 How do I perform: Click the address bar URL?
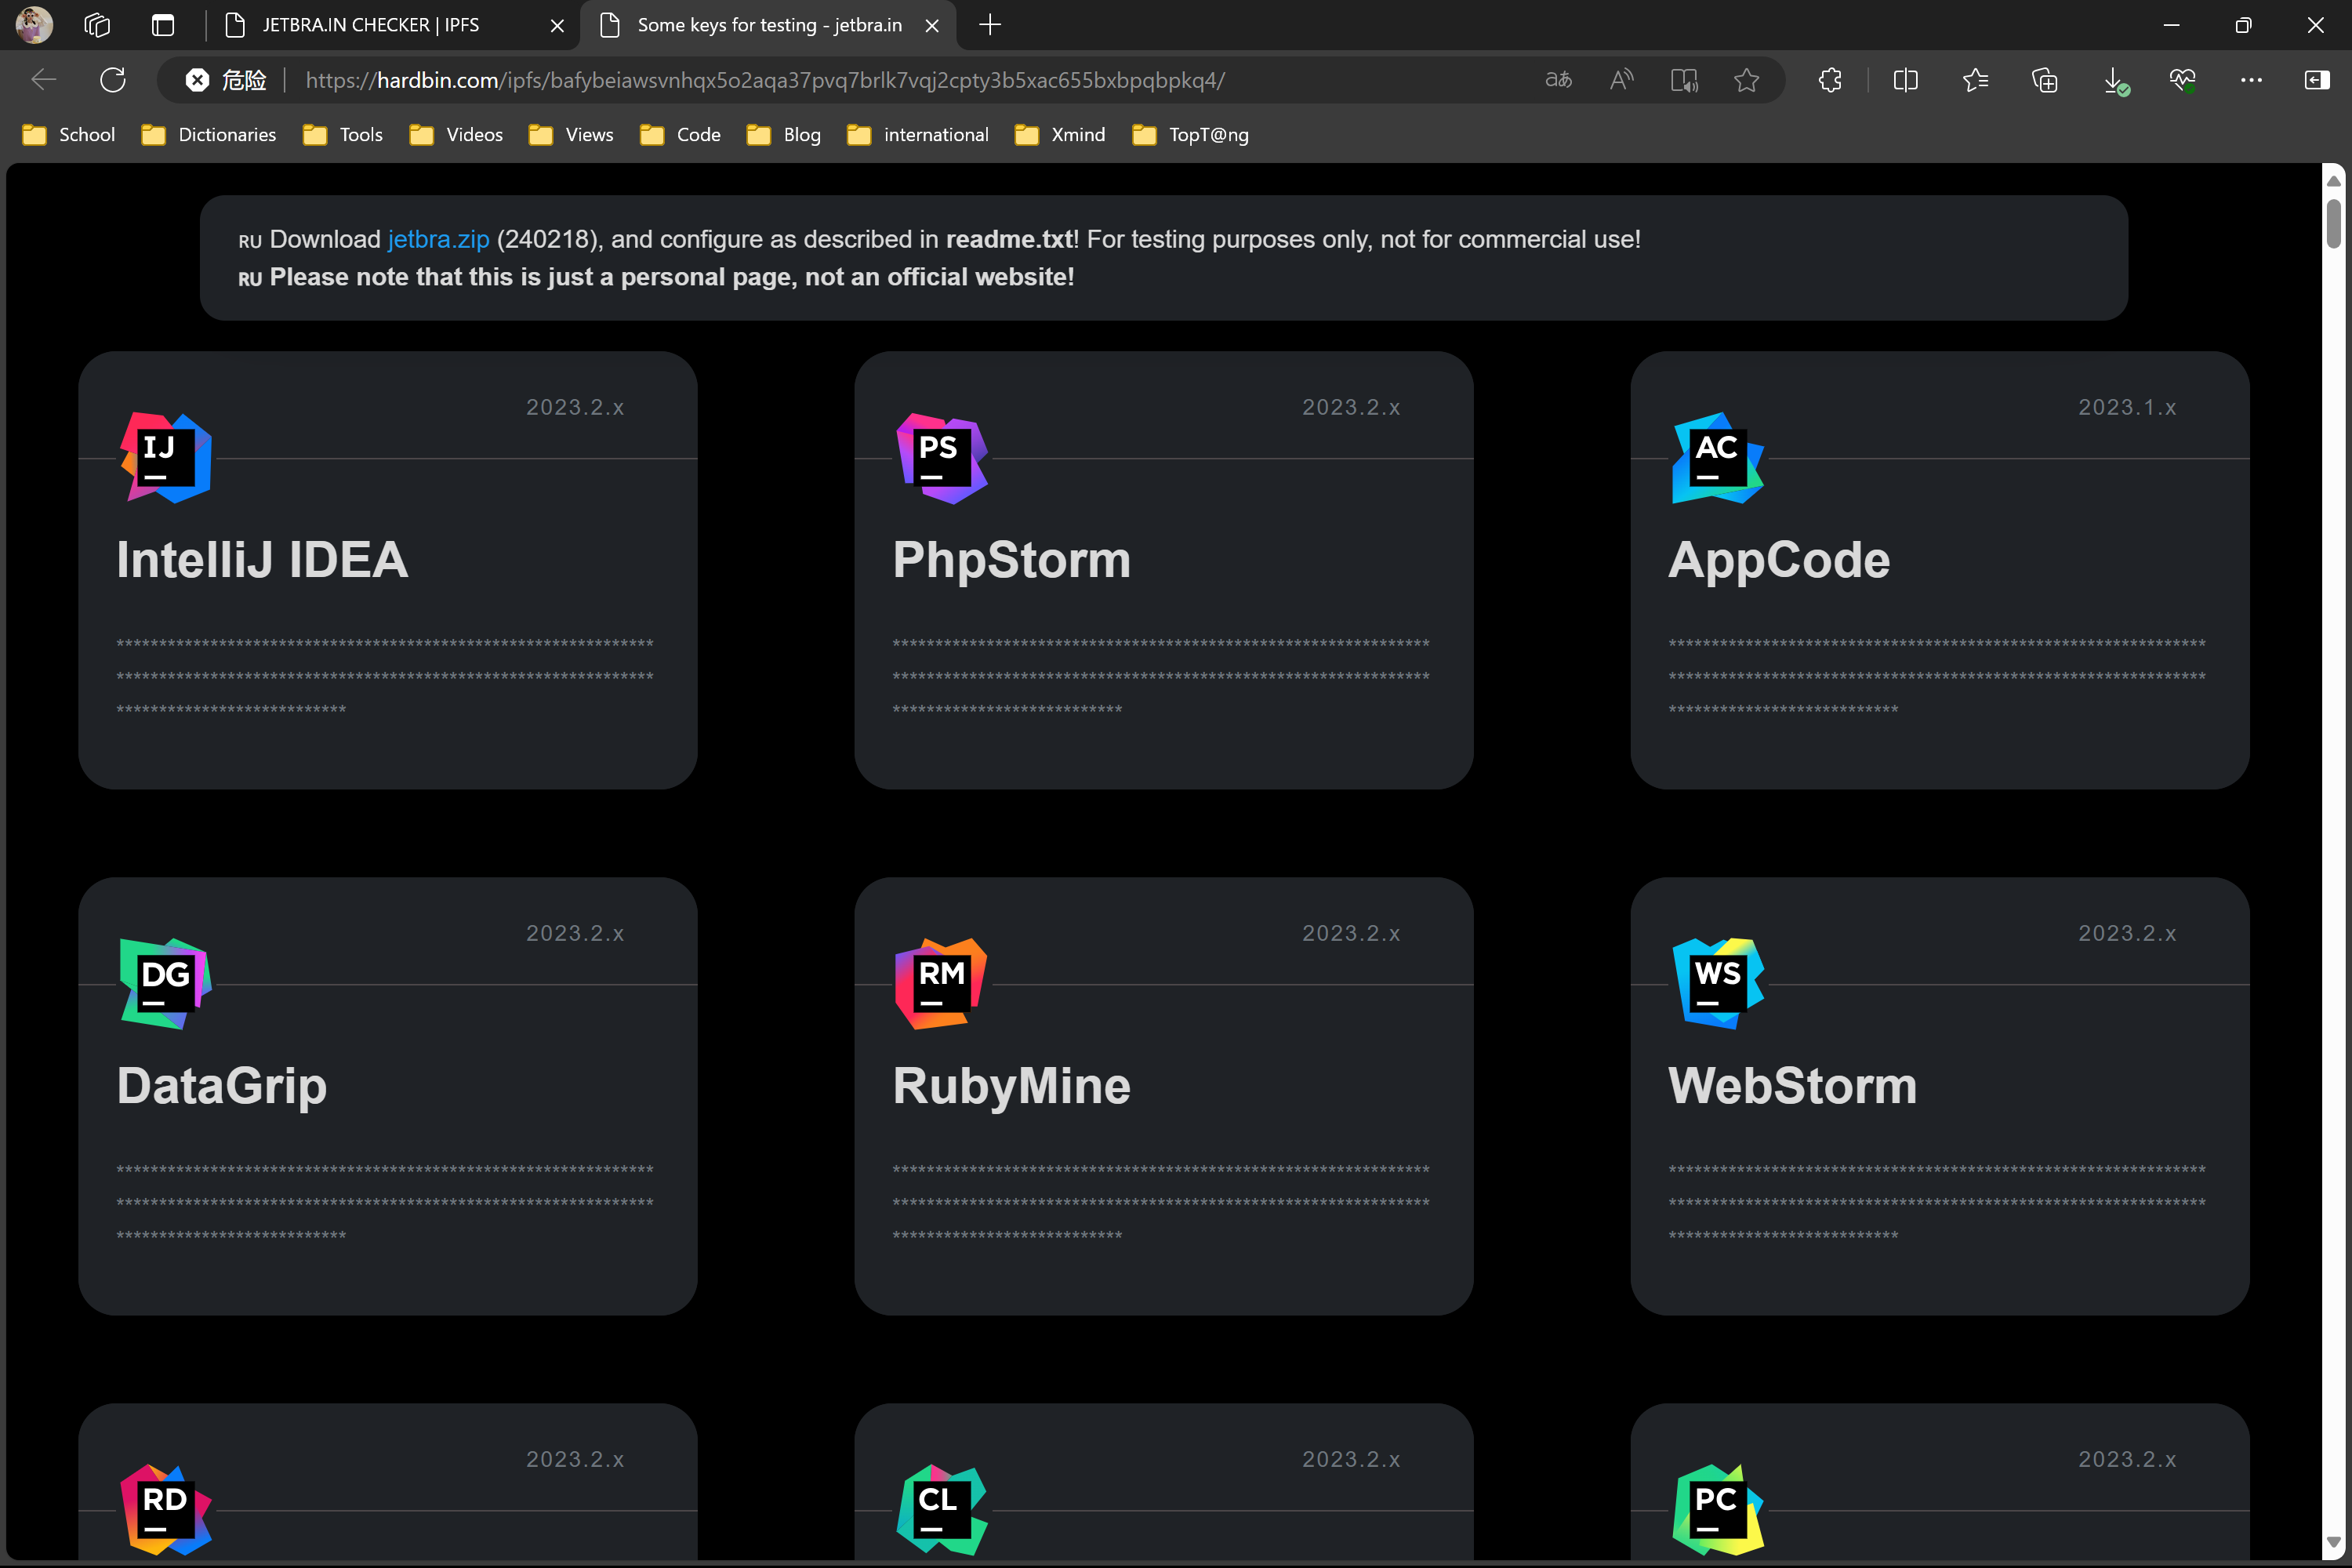[x=765, y=80]
